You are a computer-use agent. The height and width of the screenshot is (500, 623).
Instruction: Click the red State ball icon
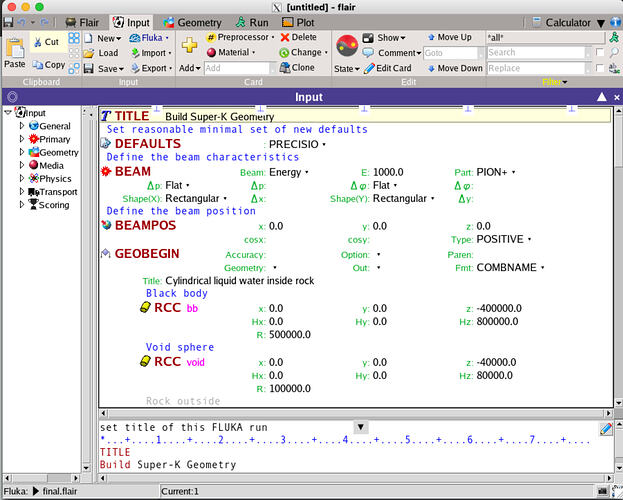347,46
